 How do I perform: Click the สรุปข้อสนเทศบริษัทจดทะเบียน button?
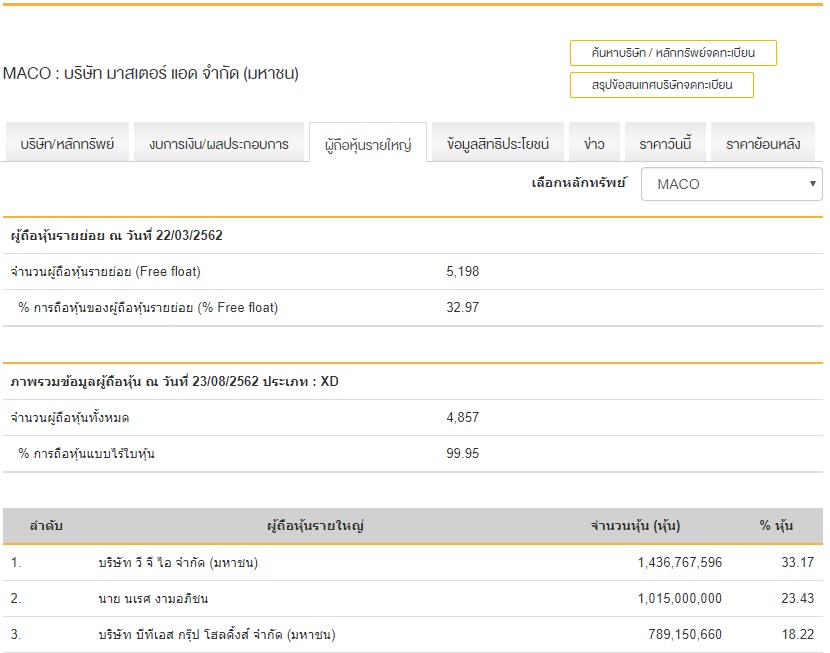point(662,85)
